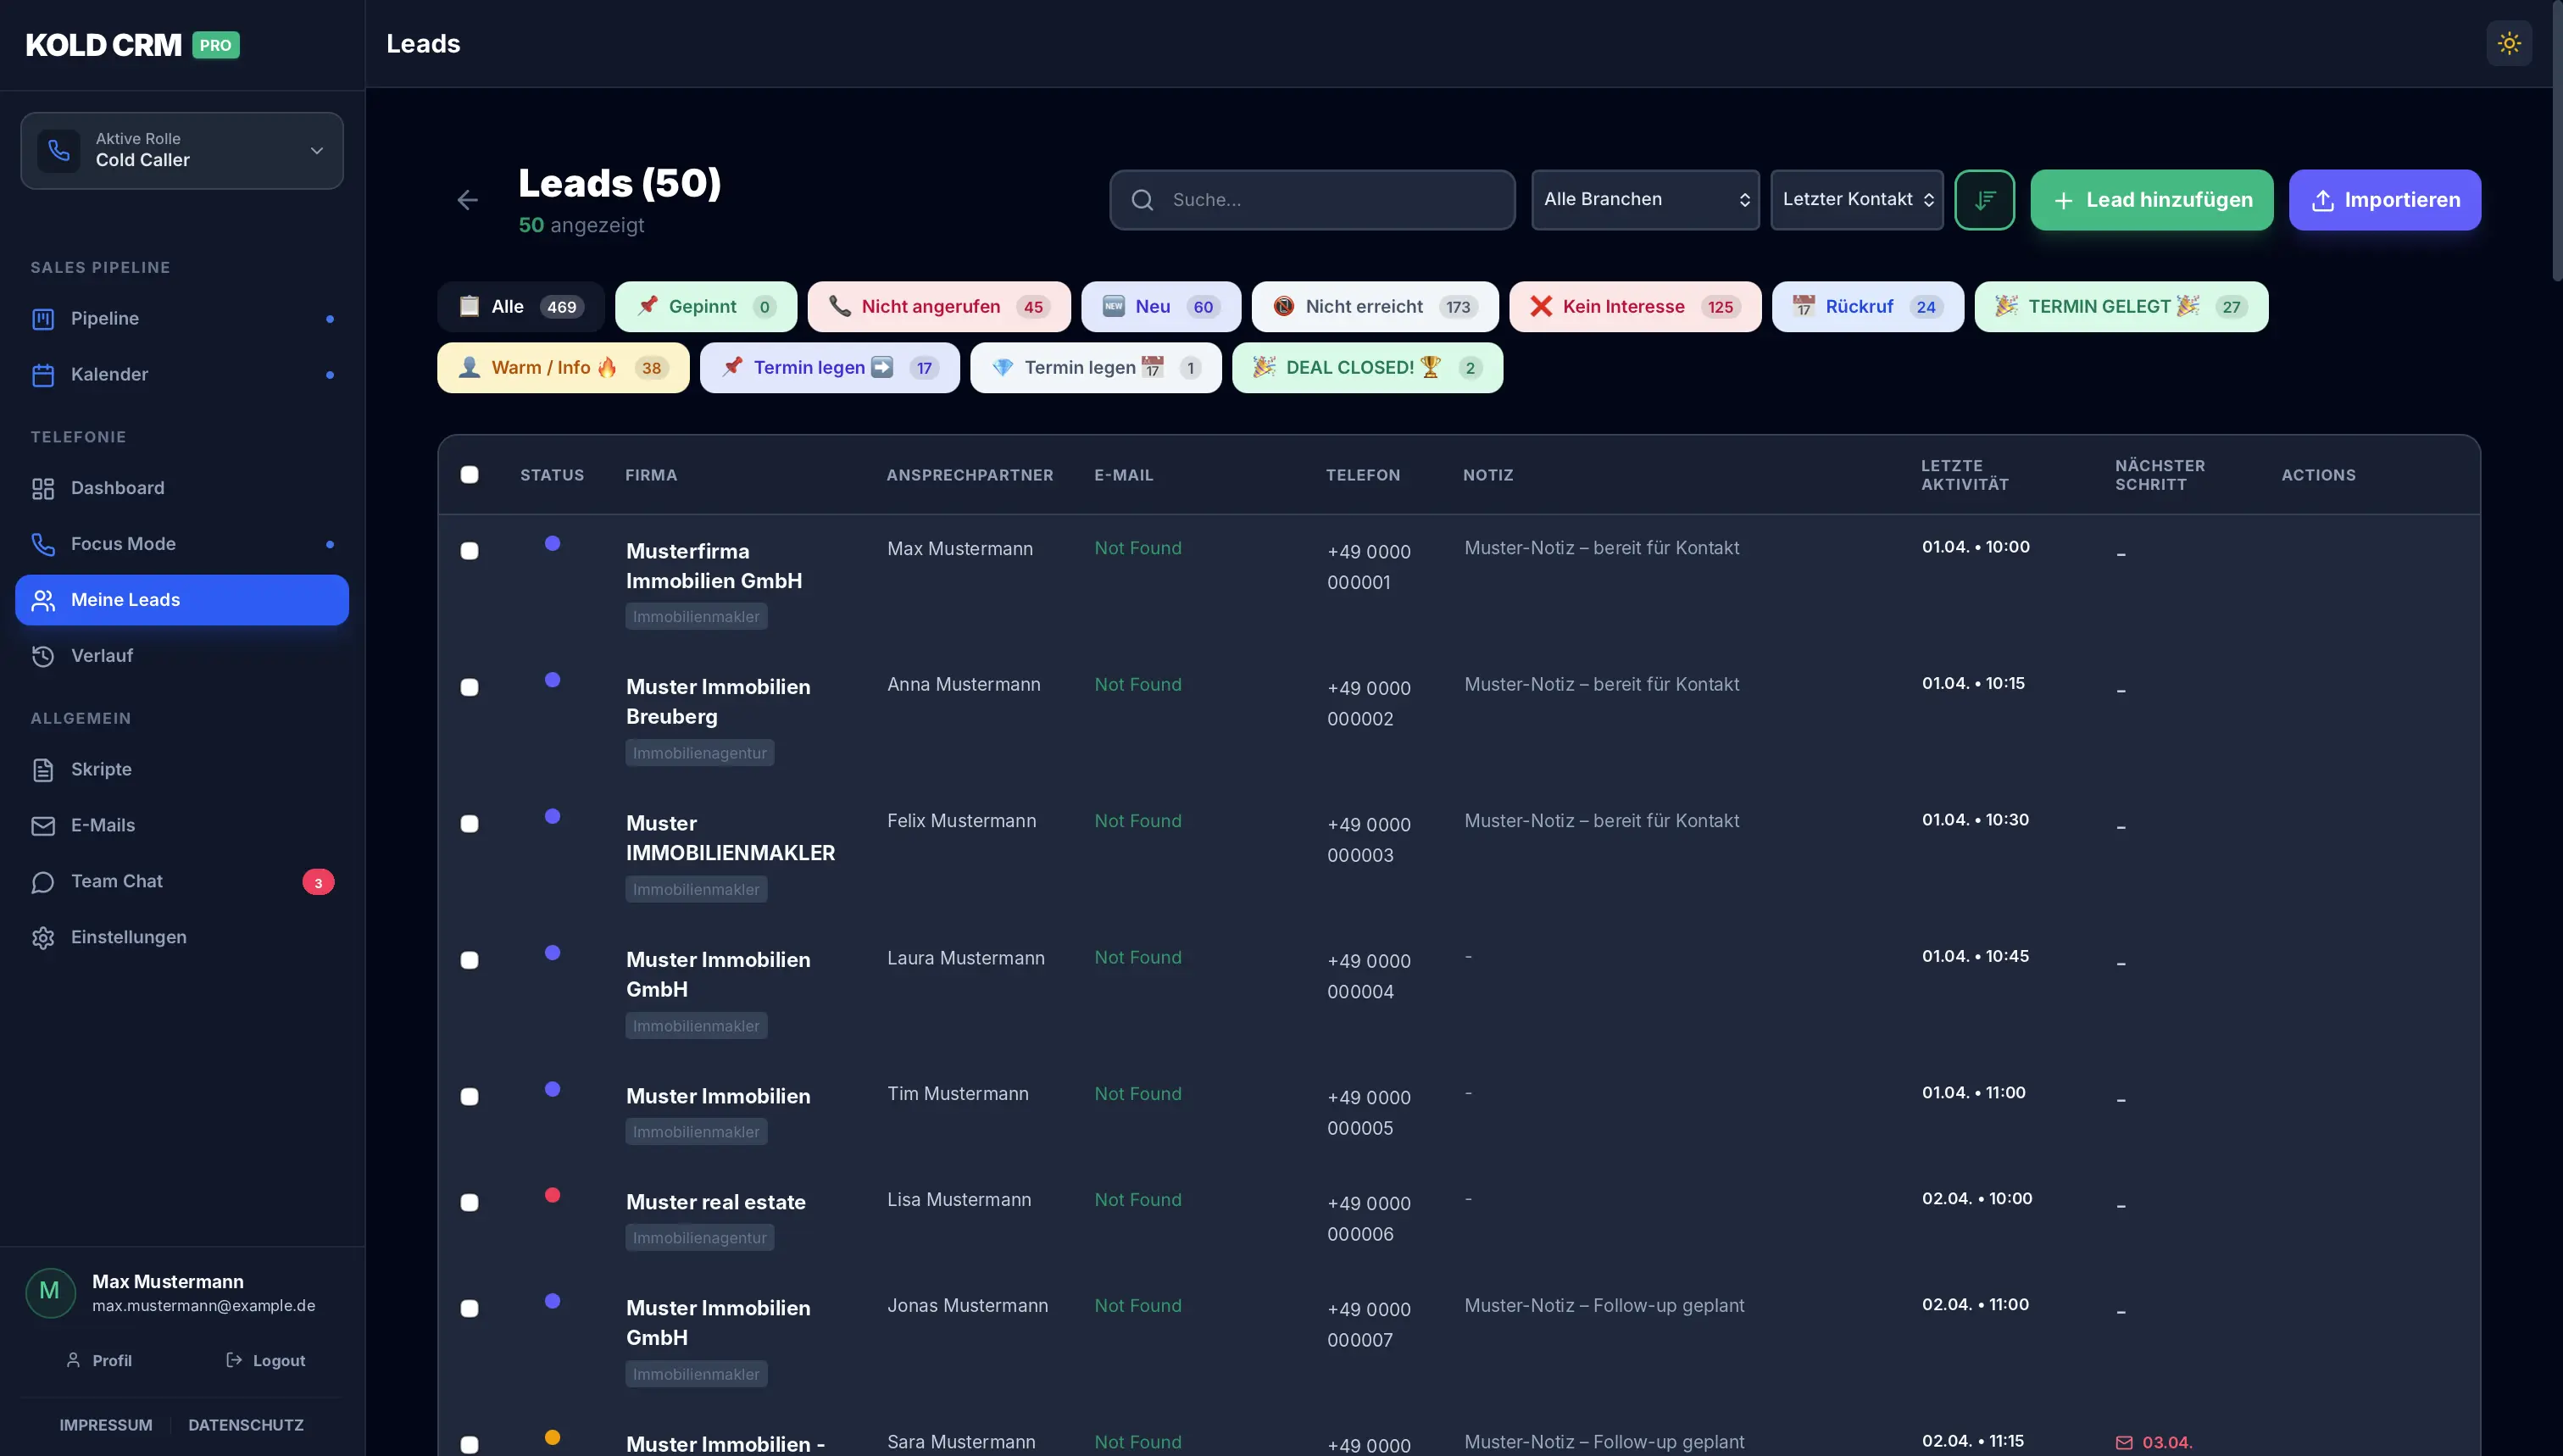The width and height of the screenshot is (2563, 1456).
Task: Open Meine Leads in sidebar
Action: pos(182,600)
